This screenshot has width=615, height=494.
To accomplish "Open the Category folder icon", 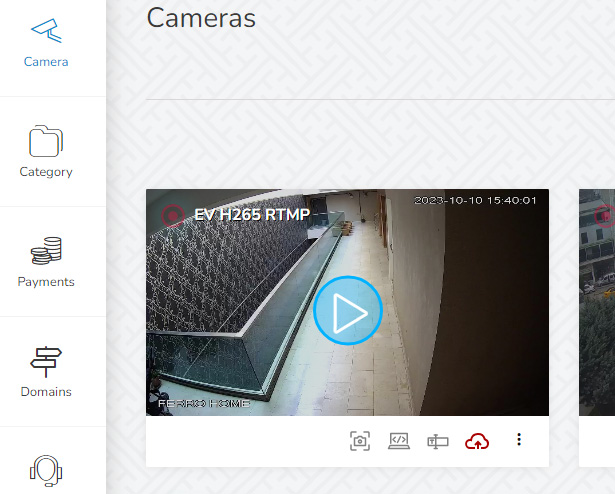I will click(x=46, y=141).
